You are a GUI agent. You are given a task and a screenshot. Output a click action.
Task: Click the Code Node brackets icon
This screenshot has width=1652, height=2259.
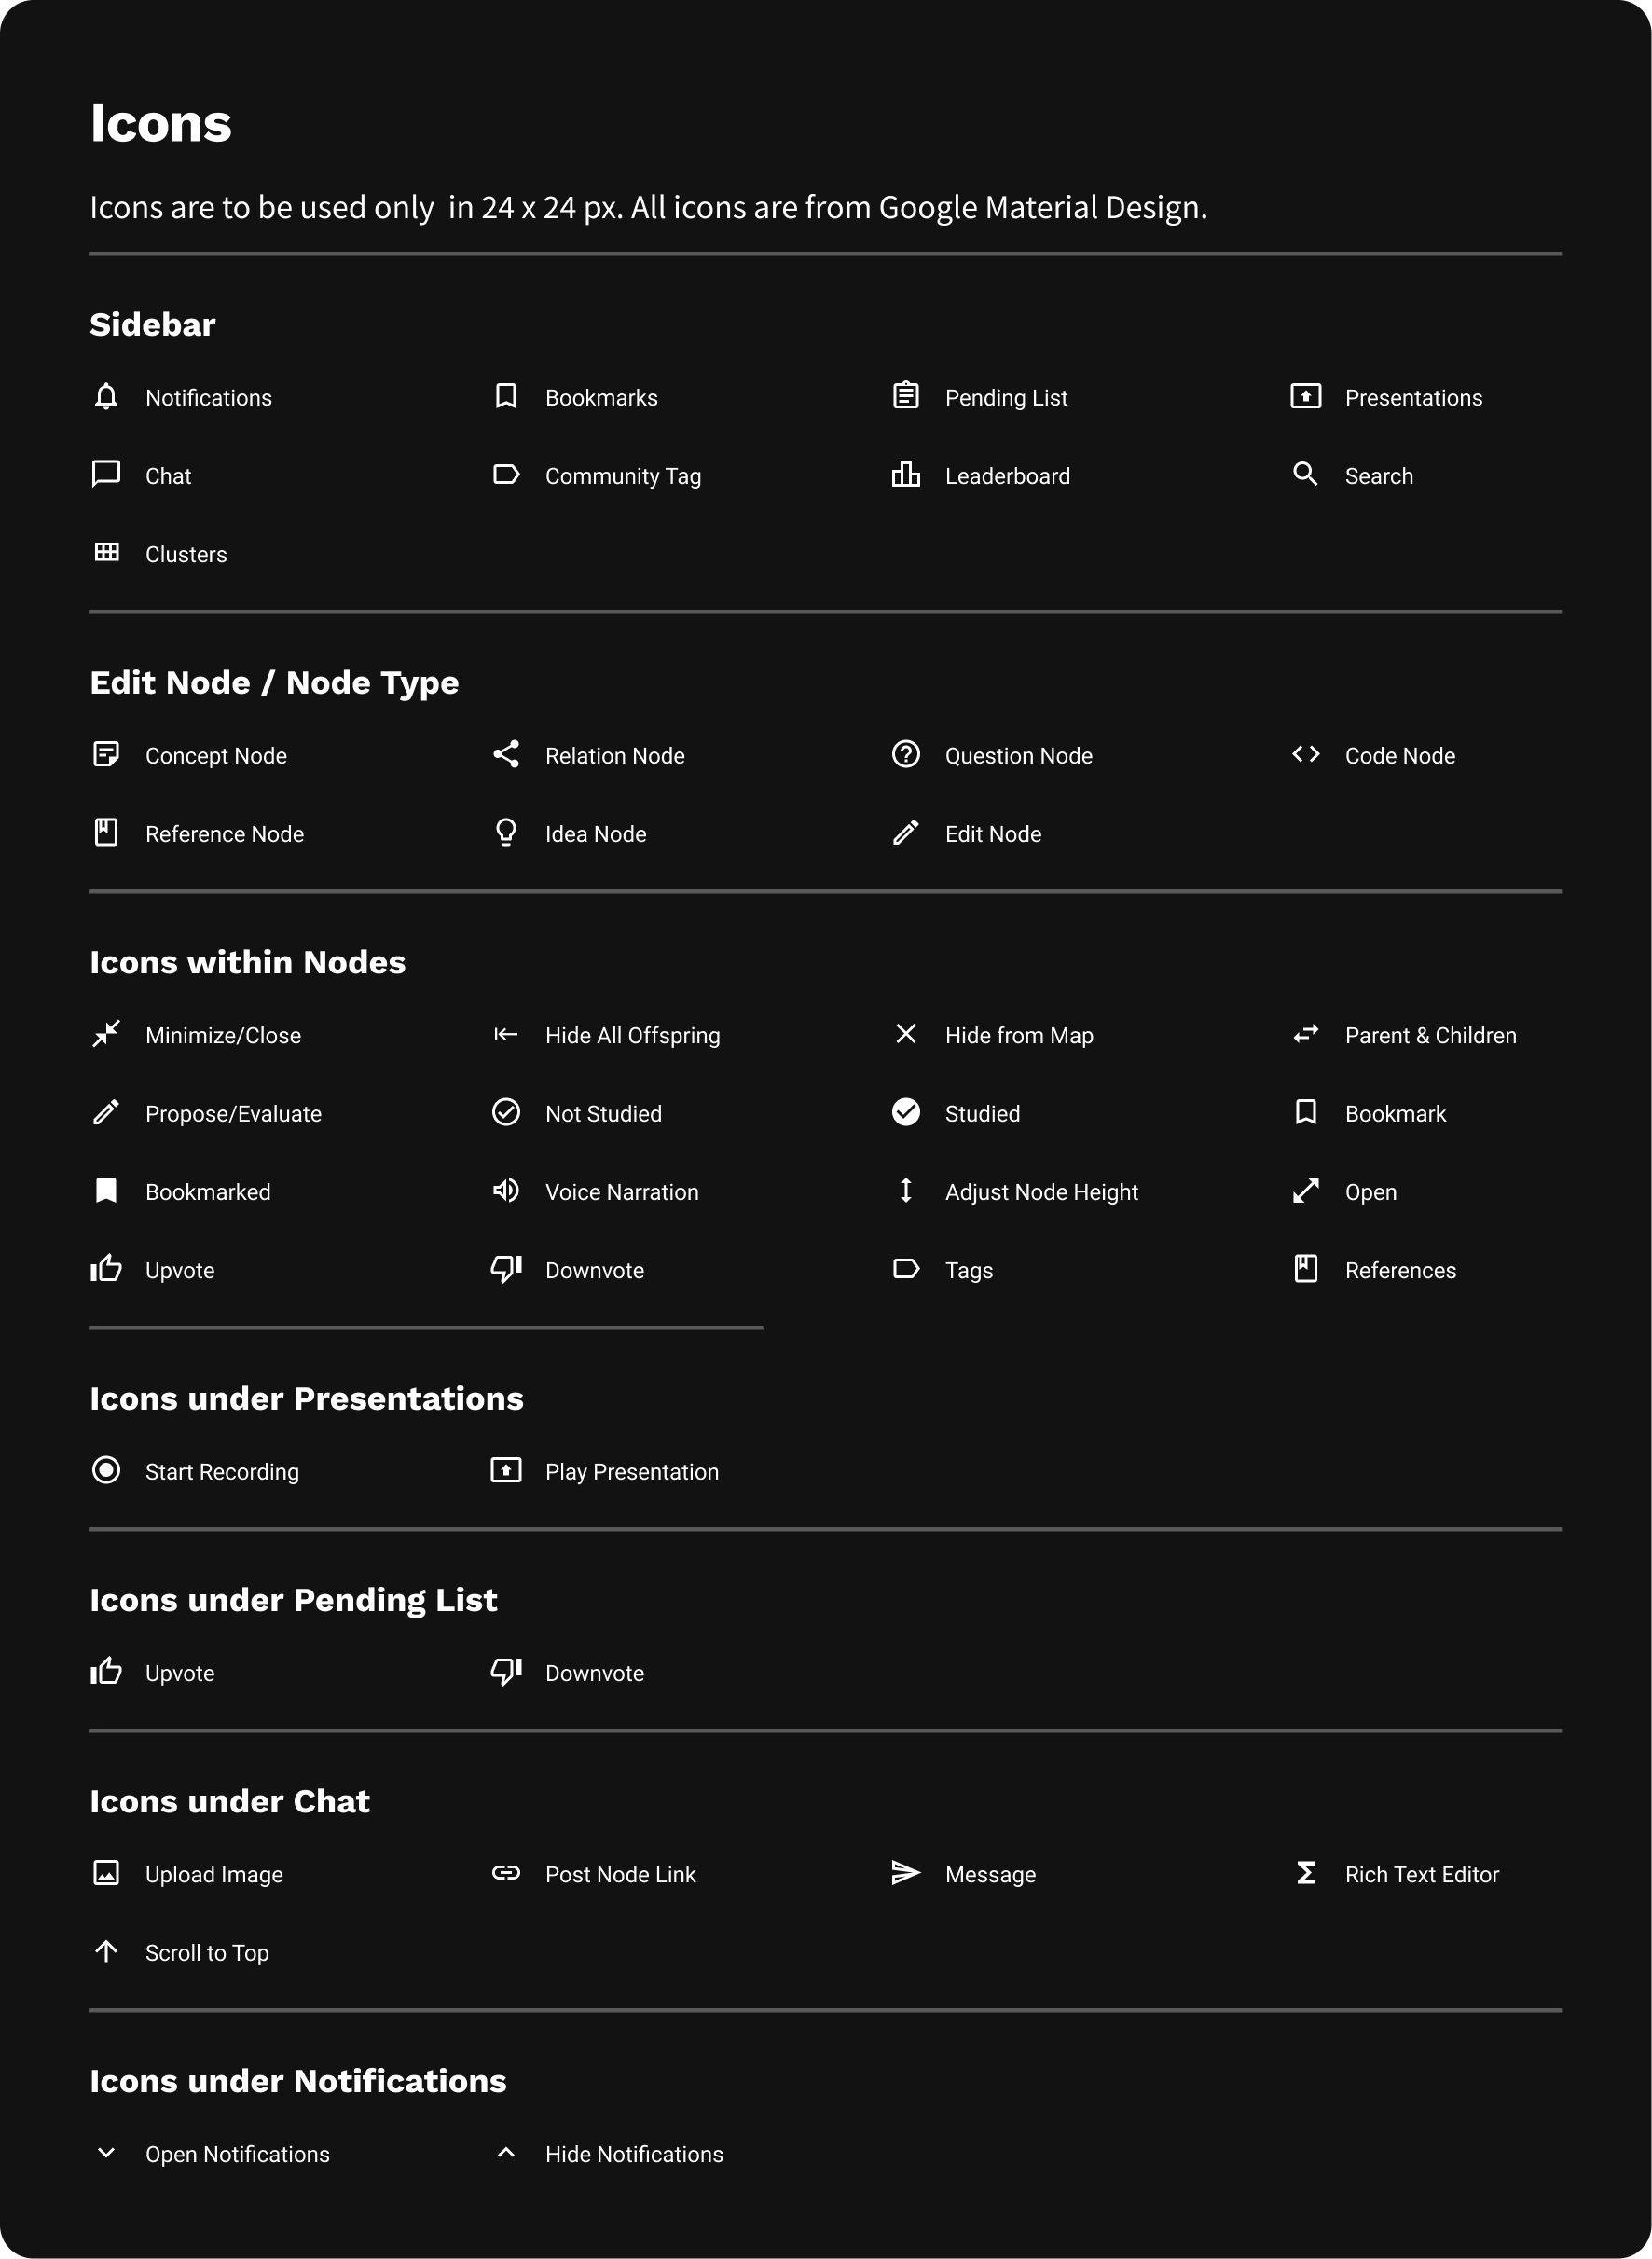(x=1306, y=754)
